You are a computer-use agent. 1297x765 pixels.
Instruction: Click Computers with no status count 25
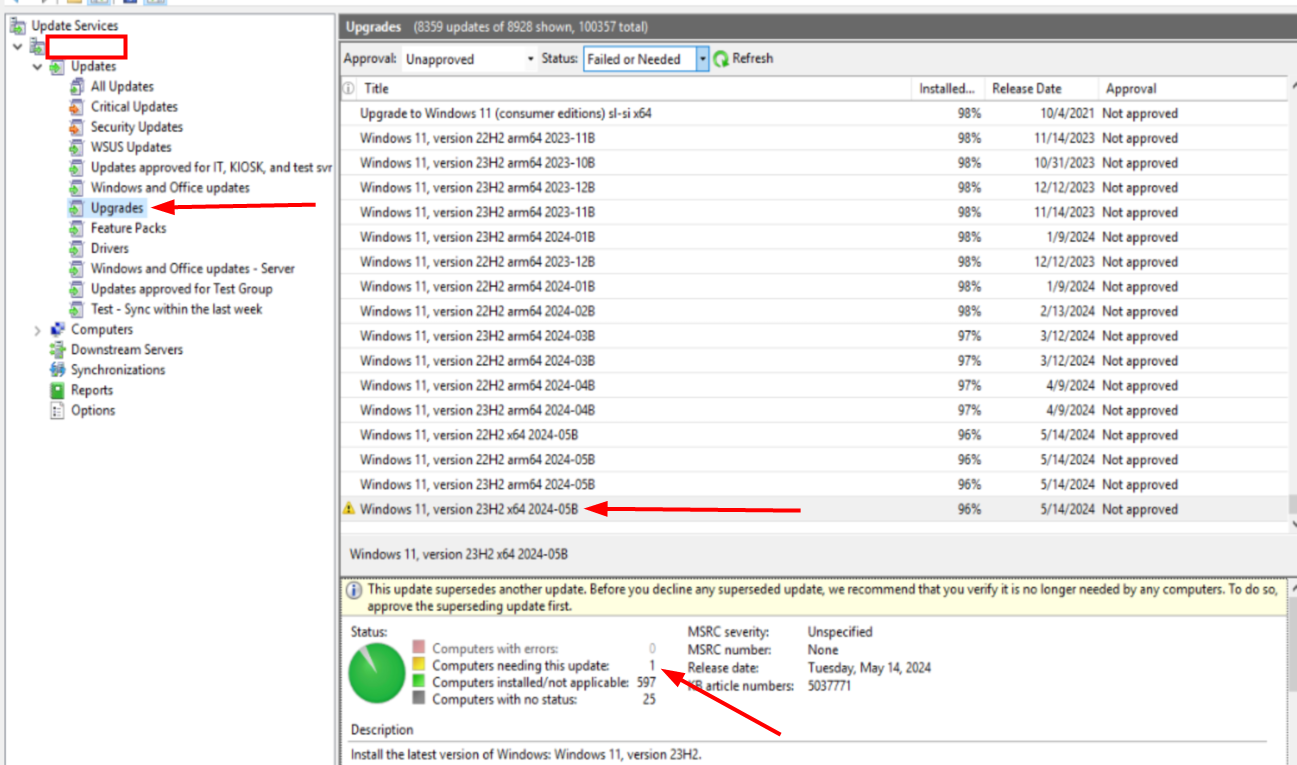click(649, 699)
